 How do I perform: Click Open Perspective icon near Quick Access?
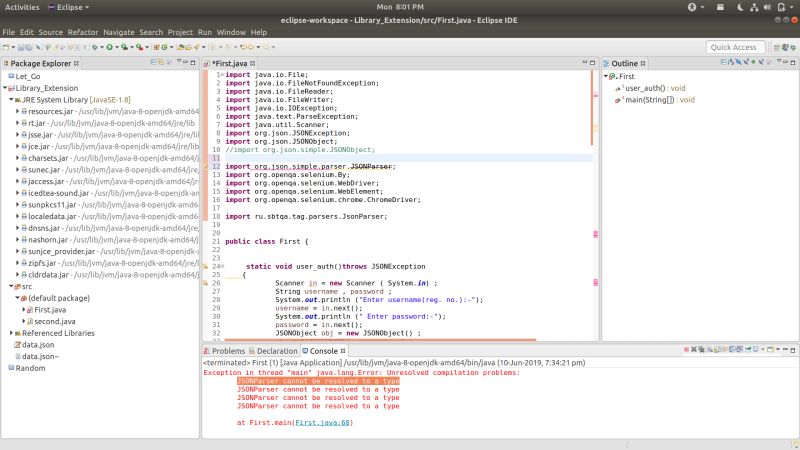click(x=777, y=47)
